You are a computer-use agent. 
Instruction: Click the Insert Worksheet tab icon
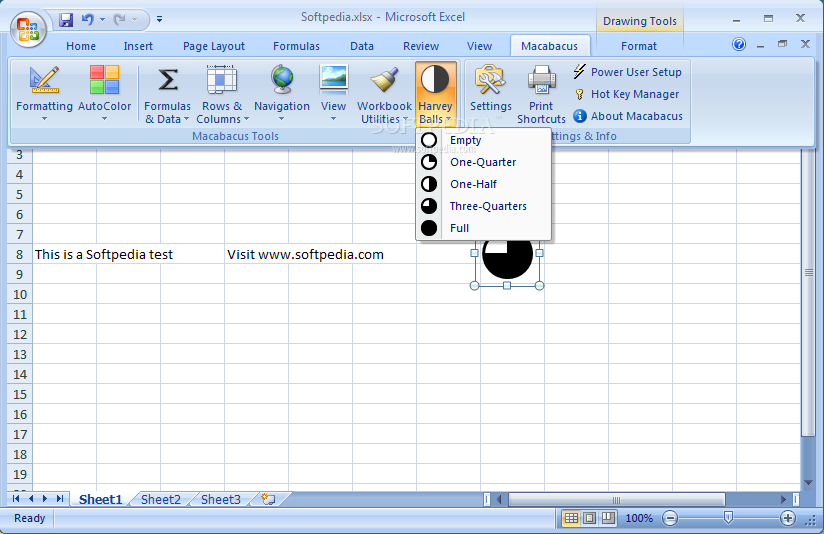point(269,499)
